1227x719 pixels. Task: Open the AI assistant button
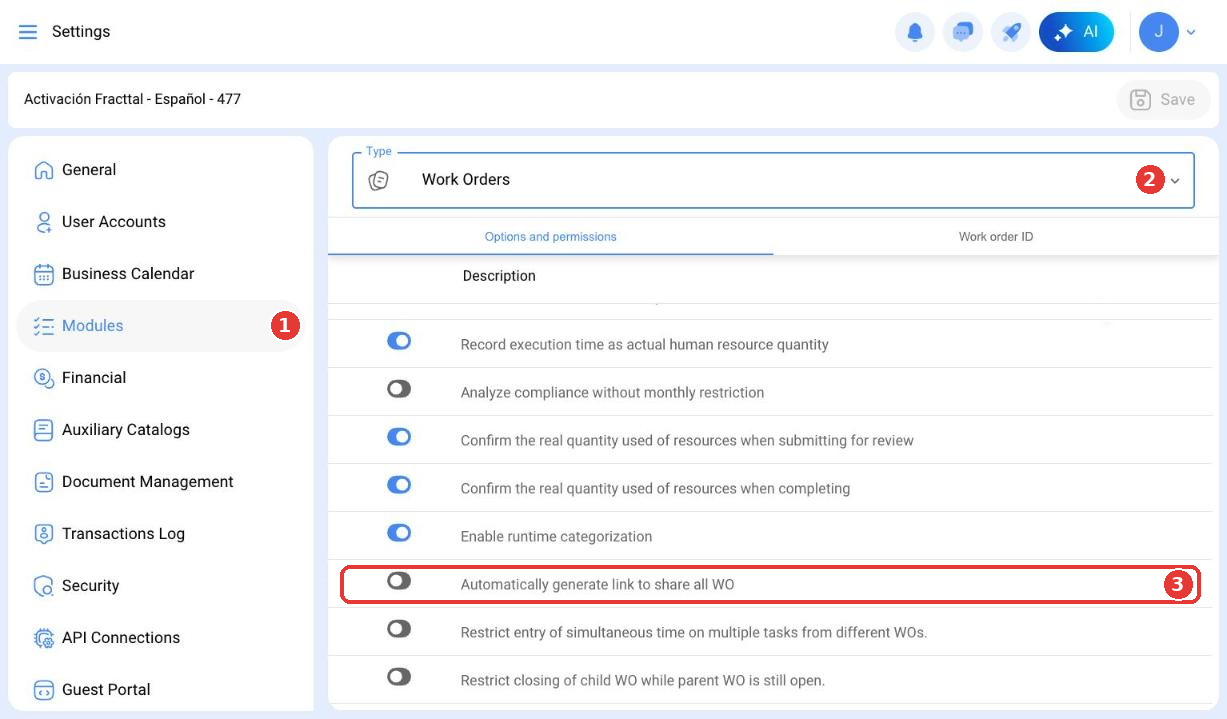(1076, 32)
